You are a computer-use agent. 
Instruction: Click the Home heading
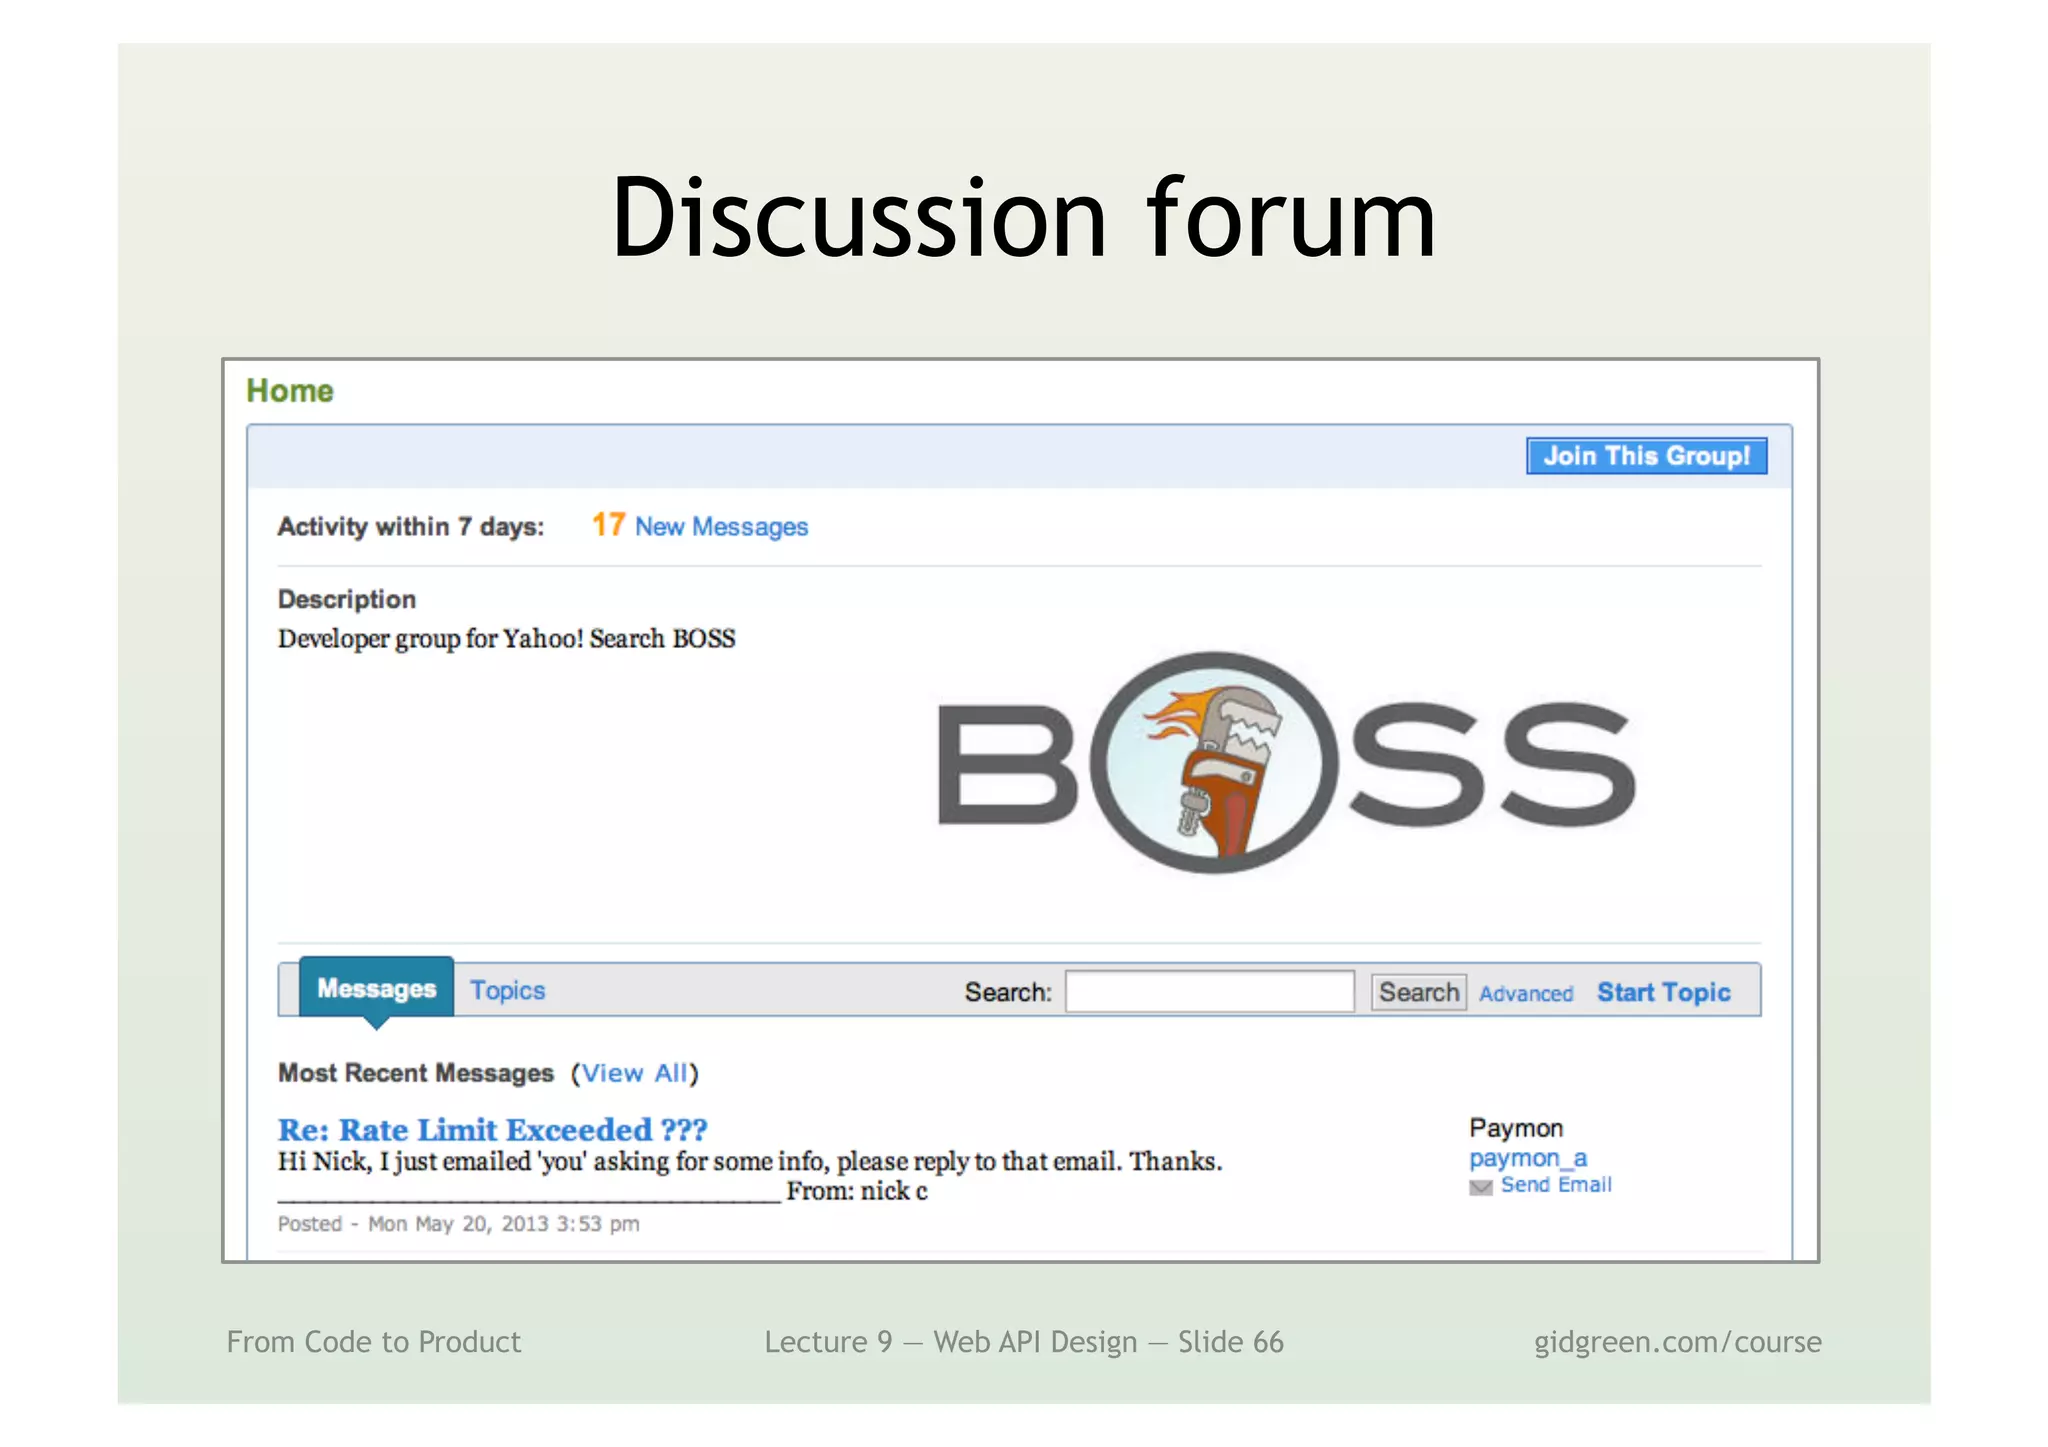click(290, 391)
